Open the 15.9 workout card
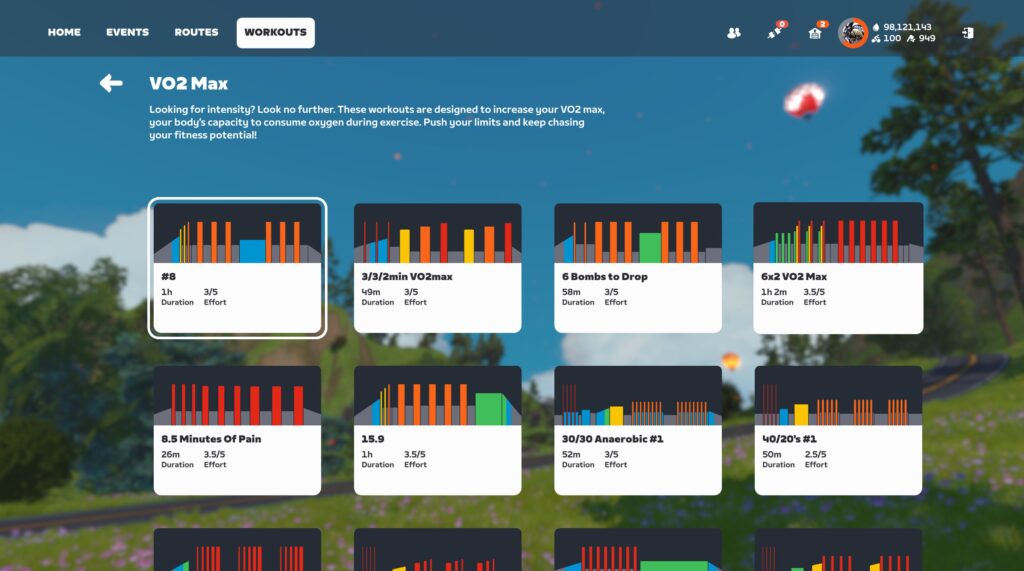This screenshot has height=571, width=1024. tap(437, 430)
